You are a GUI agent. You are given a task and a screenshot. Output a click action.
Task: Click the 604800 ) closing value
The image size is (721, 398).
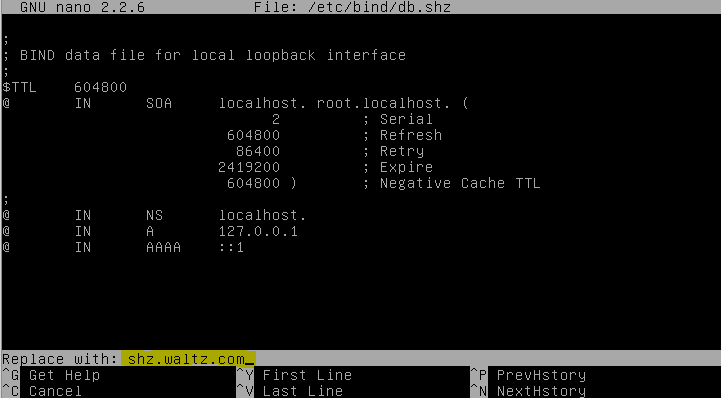[262, 183]
